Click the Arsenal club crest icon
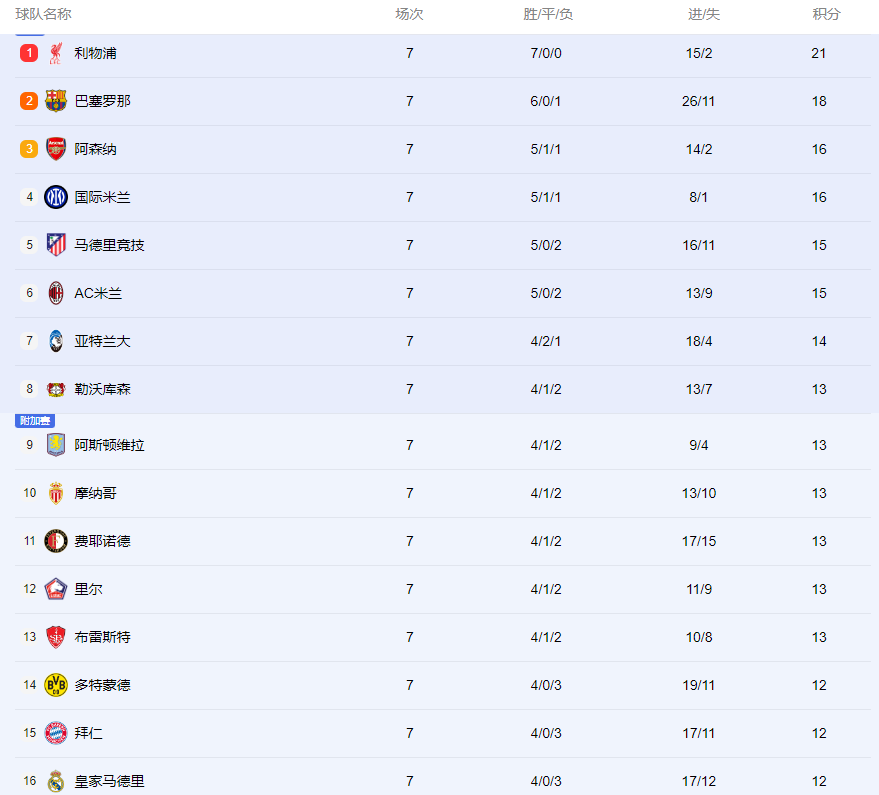 55,149
